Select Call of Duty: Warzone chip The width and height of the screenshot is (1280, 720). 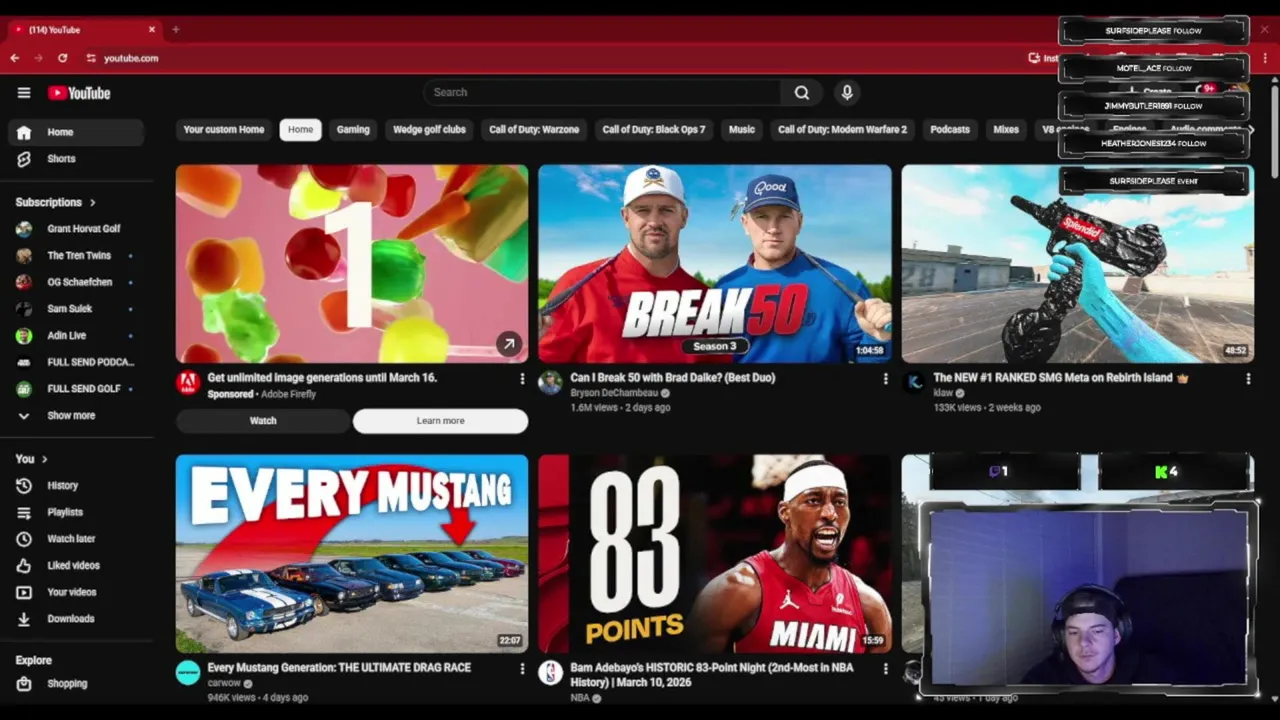pos(534,129)
